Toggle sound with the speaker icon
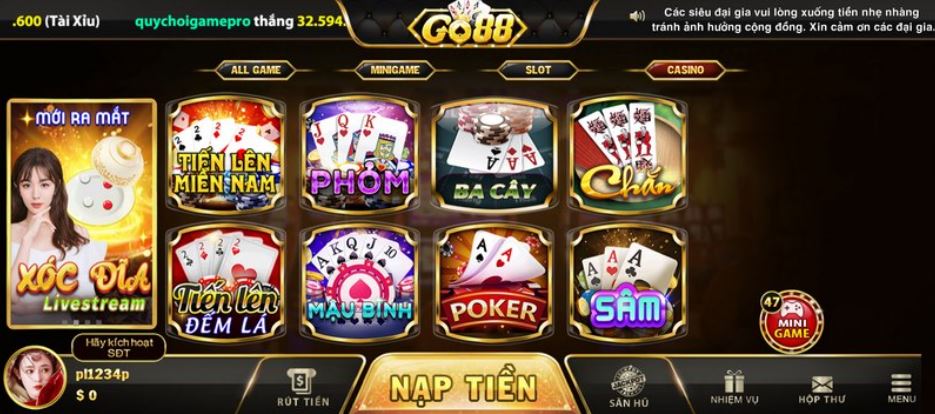The width and height of the screenshot is (935, 414). click(637, 16)
